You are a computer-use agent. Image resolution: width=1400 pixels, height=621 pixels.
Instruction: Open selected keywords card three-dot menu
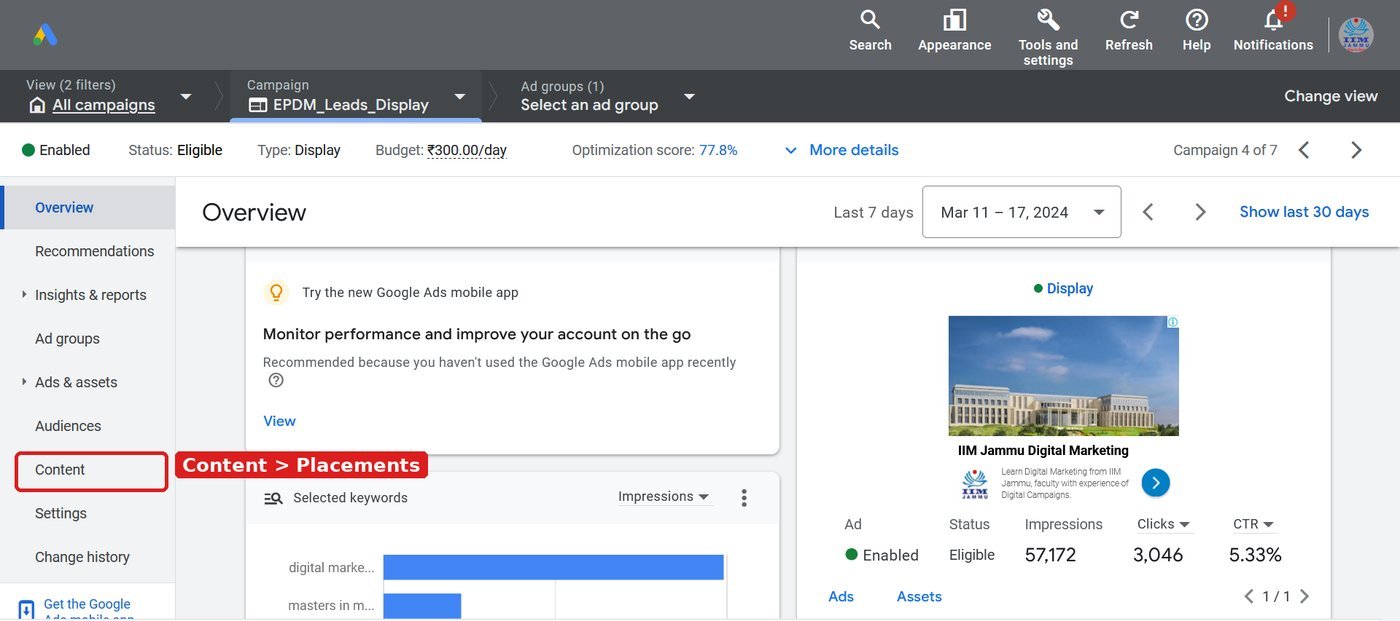pos(743,498)
